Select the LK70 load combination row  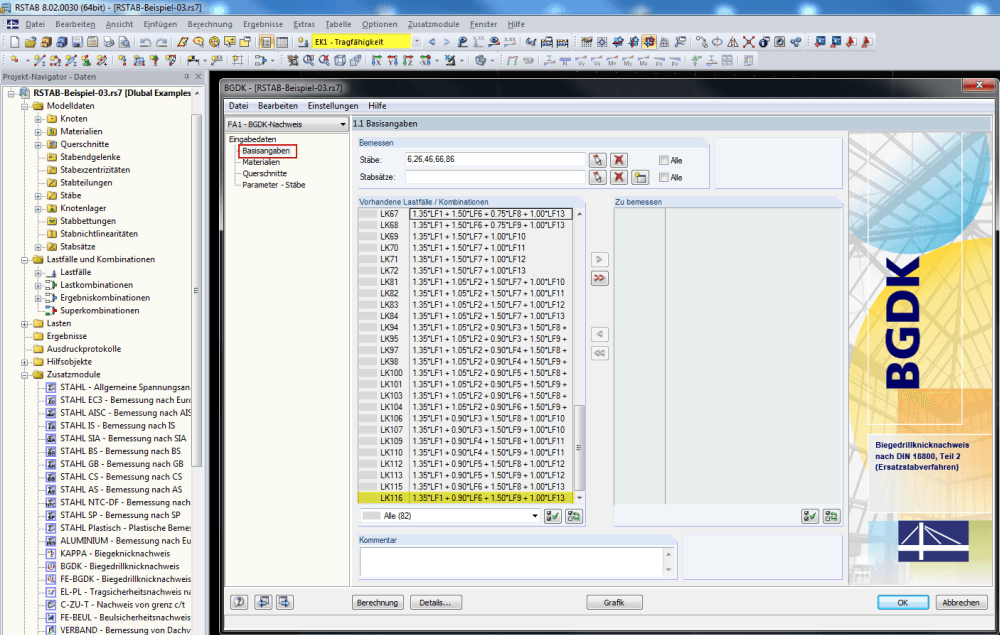(466, 248)
